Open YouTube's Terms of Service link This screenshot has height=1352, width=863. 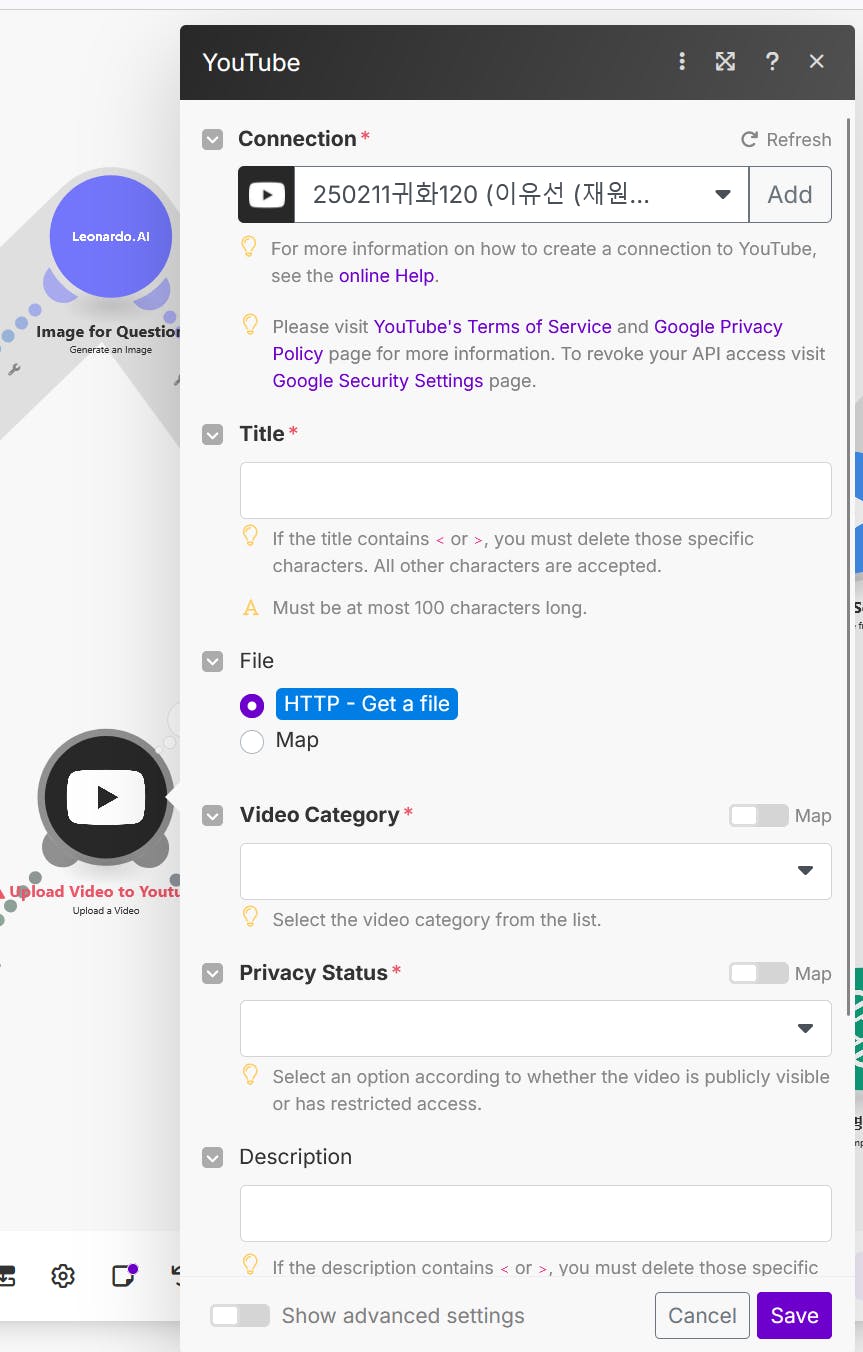click(x=492, y=327)
